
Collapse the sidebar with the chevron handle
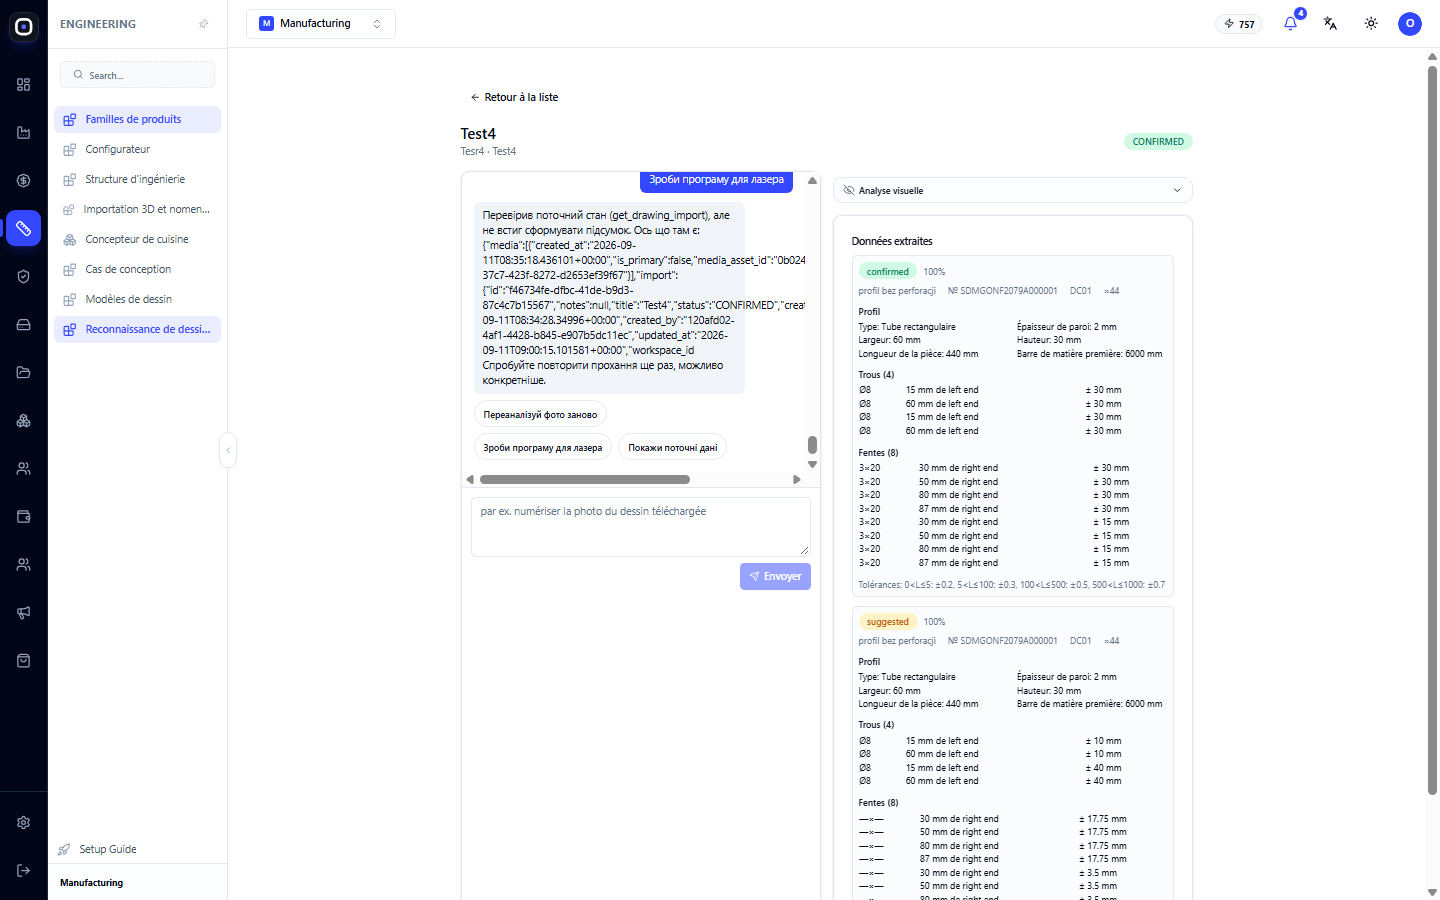pos(228,450)
